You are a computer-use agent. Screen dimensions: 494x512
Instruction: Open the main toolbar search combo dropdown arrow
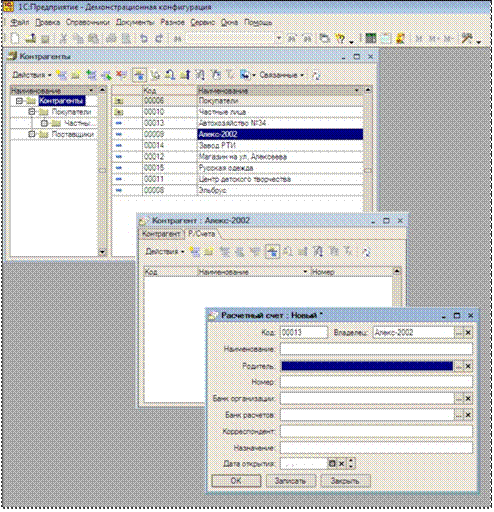pos(279,39)
